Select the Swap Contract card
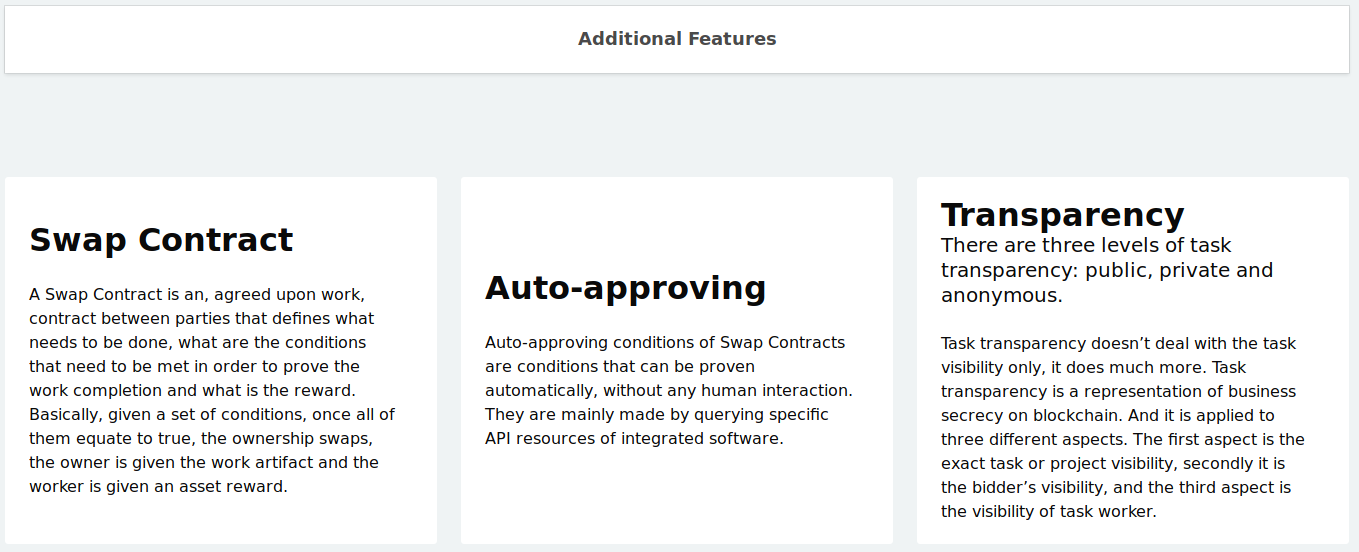Image resolution: width=1359 pixels, height=552 pixels. (x=221, y=360)
